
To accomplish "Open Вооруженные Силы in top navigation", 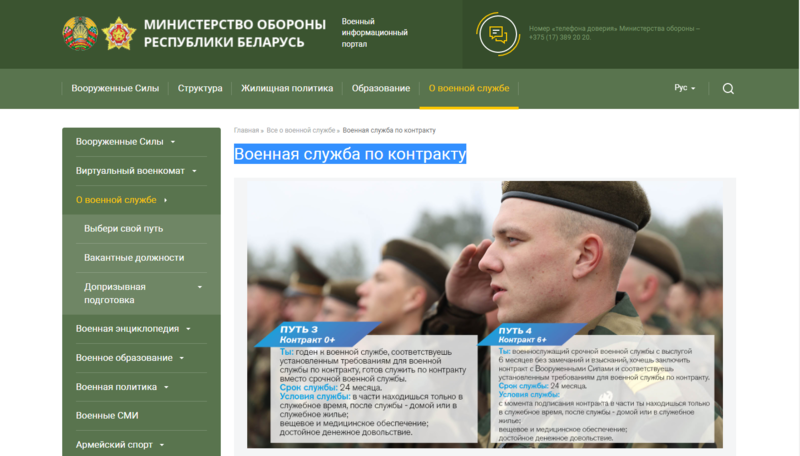I will point(115,88).
